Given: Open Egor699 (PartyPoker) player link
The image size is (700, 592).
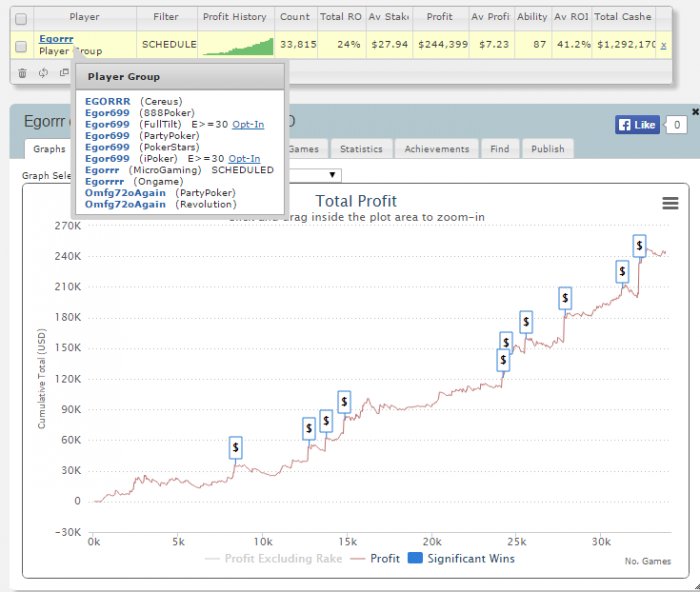Looking at the screenshot, I should [107, 136].
